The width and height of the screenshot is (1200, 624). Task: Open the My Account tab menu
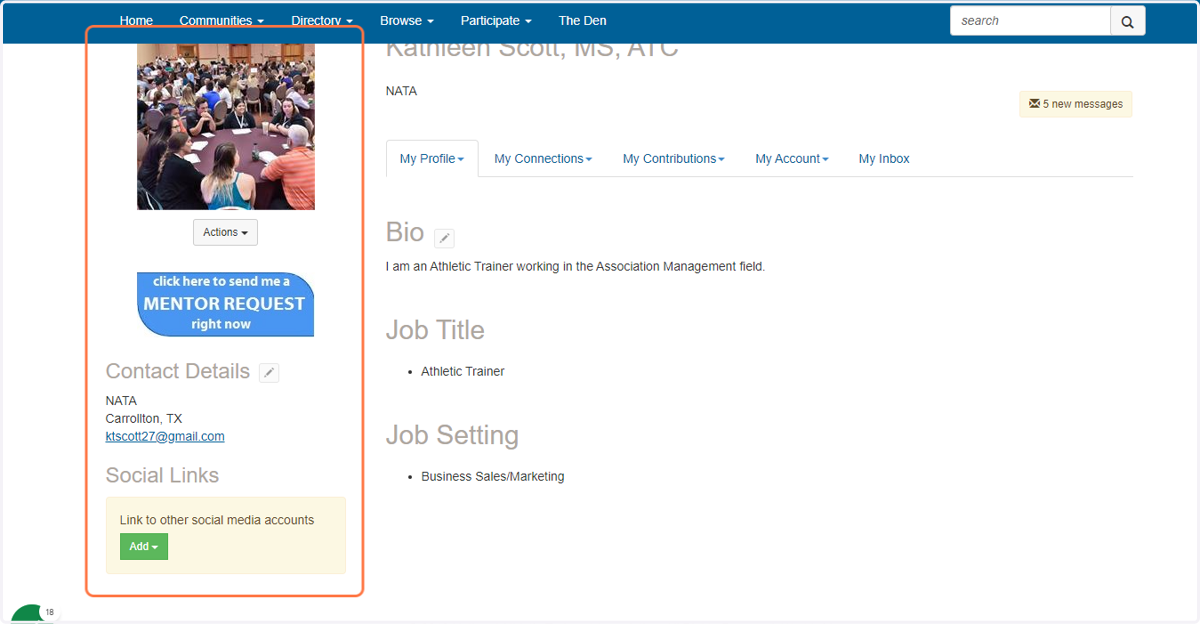click(x=792, y=159)
